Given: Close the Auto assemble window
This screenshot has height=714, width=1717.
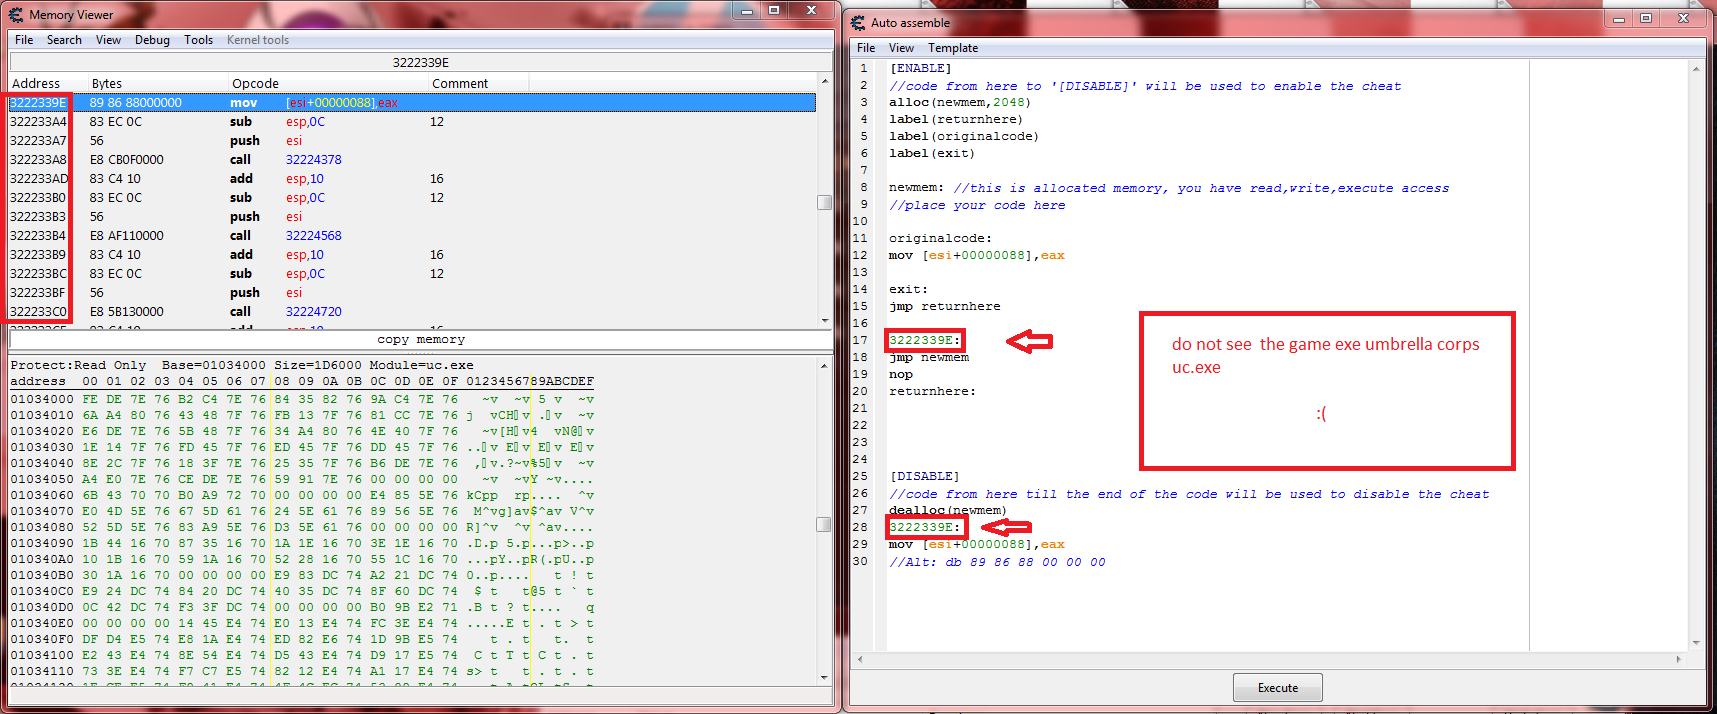Looking at the screenshot, I should point(1683,19).
